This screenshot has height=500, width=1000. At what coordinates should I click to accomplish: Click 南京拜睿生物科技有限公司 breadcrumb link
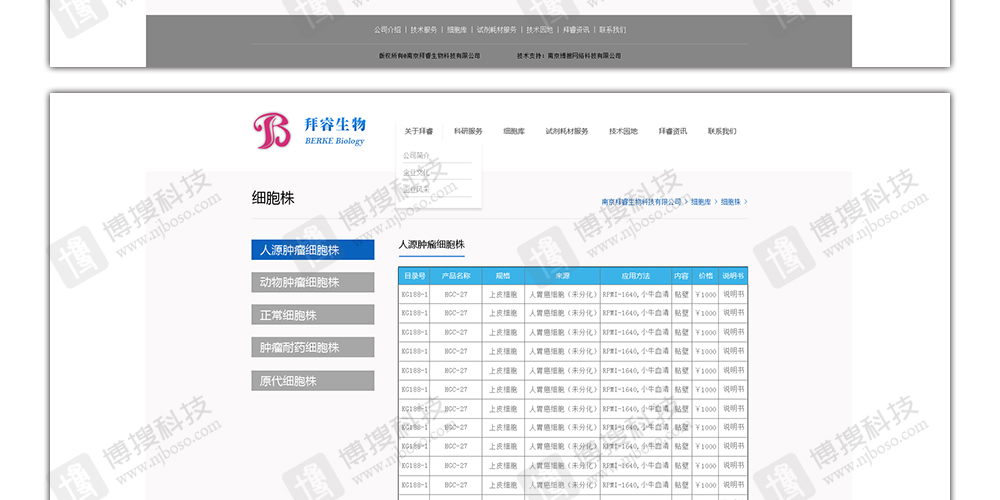(641, 202)
